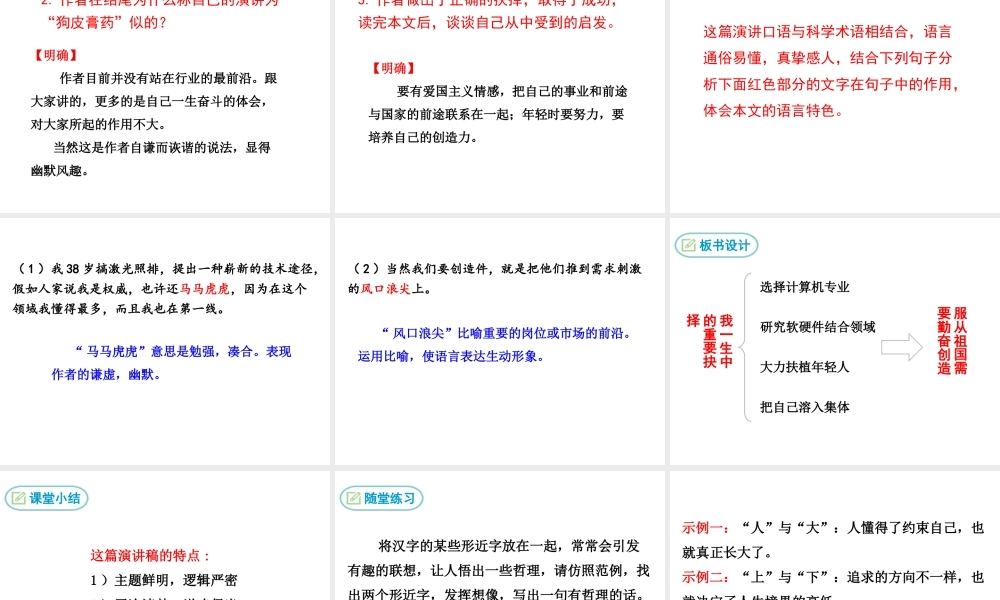Click red line 析下面红色部分的文字在句子中的作用

tap(831, 84)
